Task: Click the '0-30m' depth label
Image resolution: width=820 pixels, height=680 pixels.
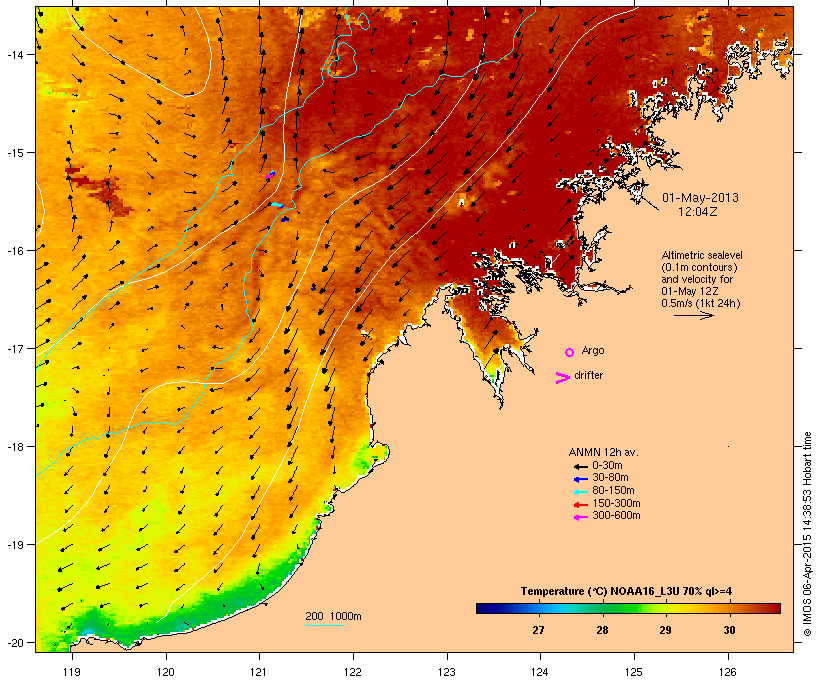Action: (x=607, y=466)
